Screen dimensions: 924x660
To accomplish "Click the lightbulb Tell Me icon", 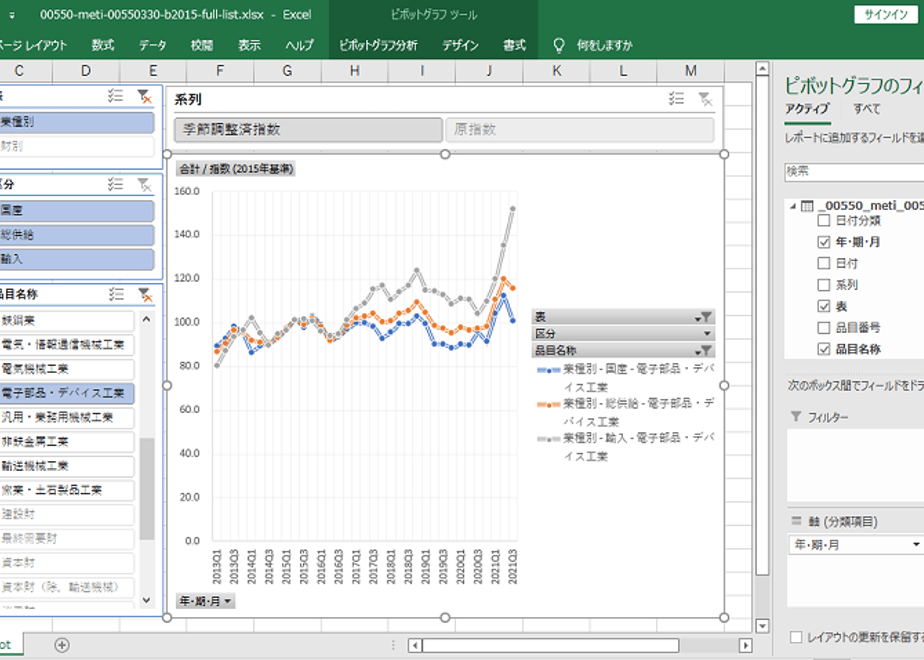I will (559, 45).
